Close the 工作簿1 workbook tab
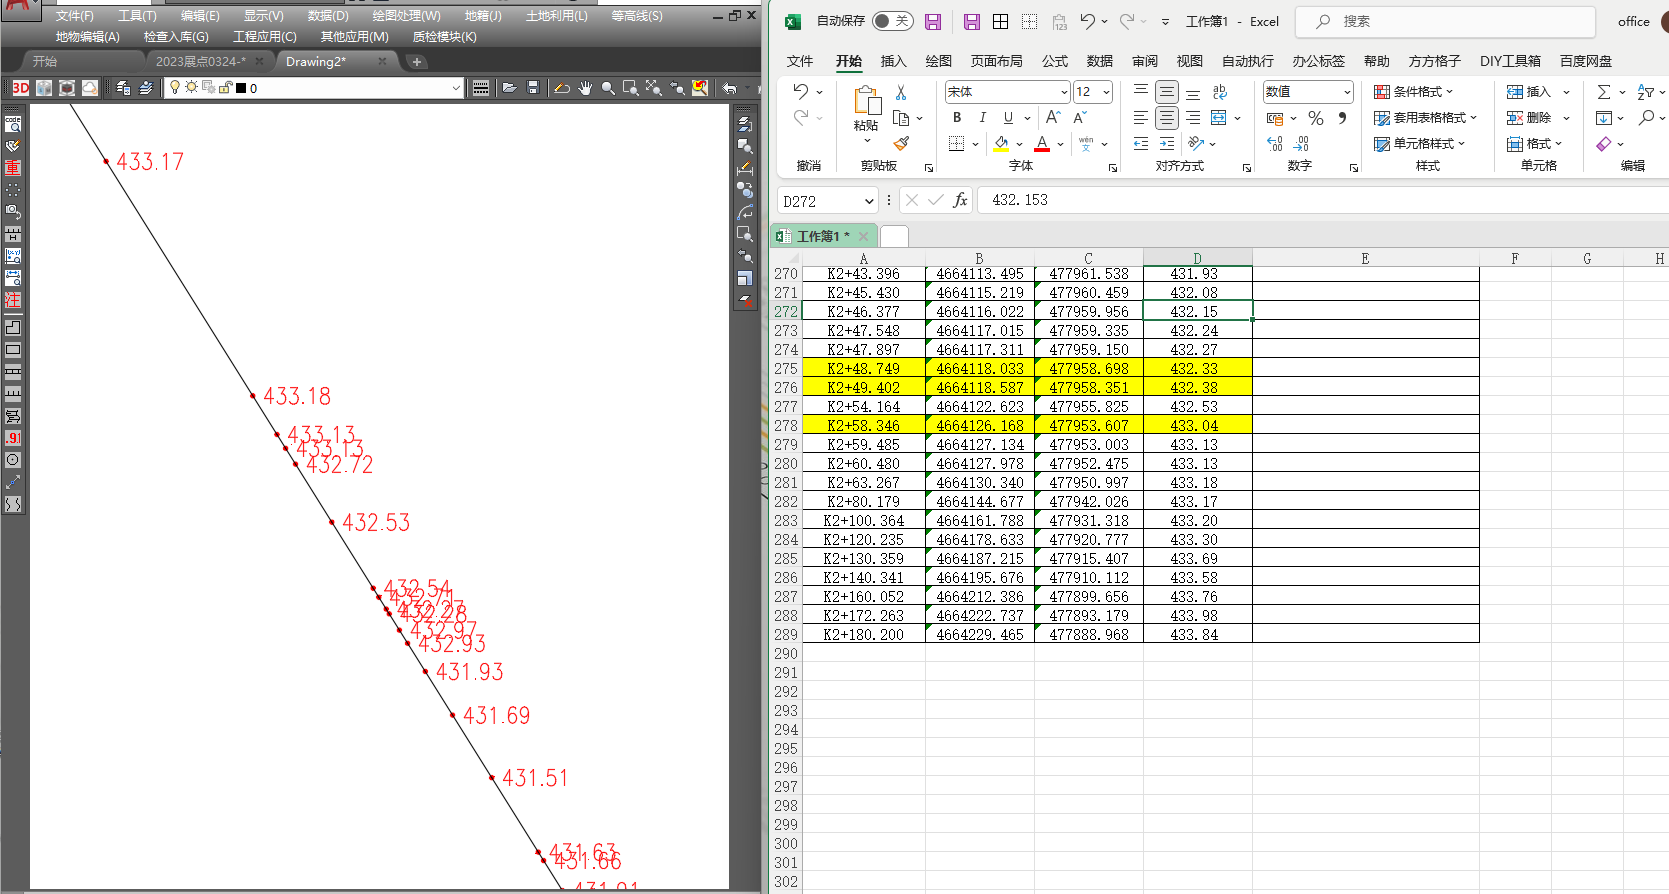 coord(864,237)
